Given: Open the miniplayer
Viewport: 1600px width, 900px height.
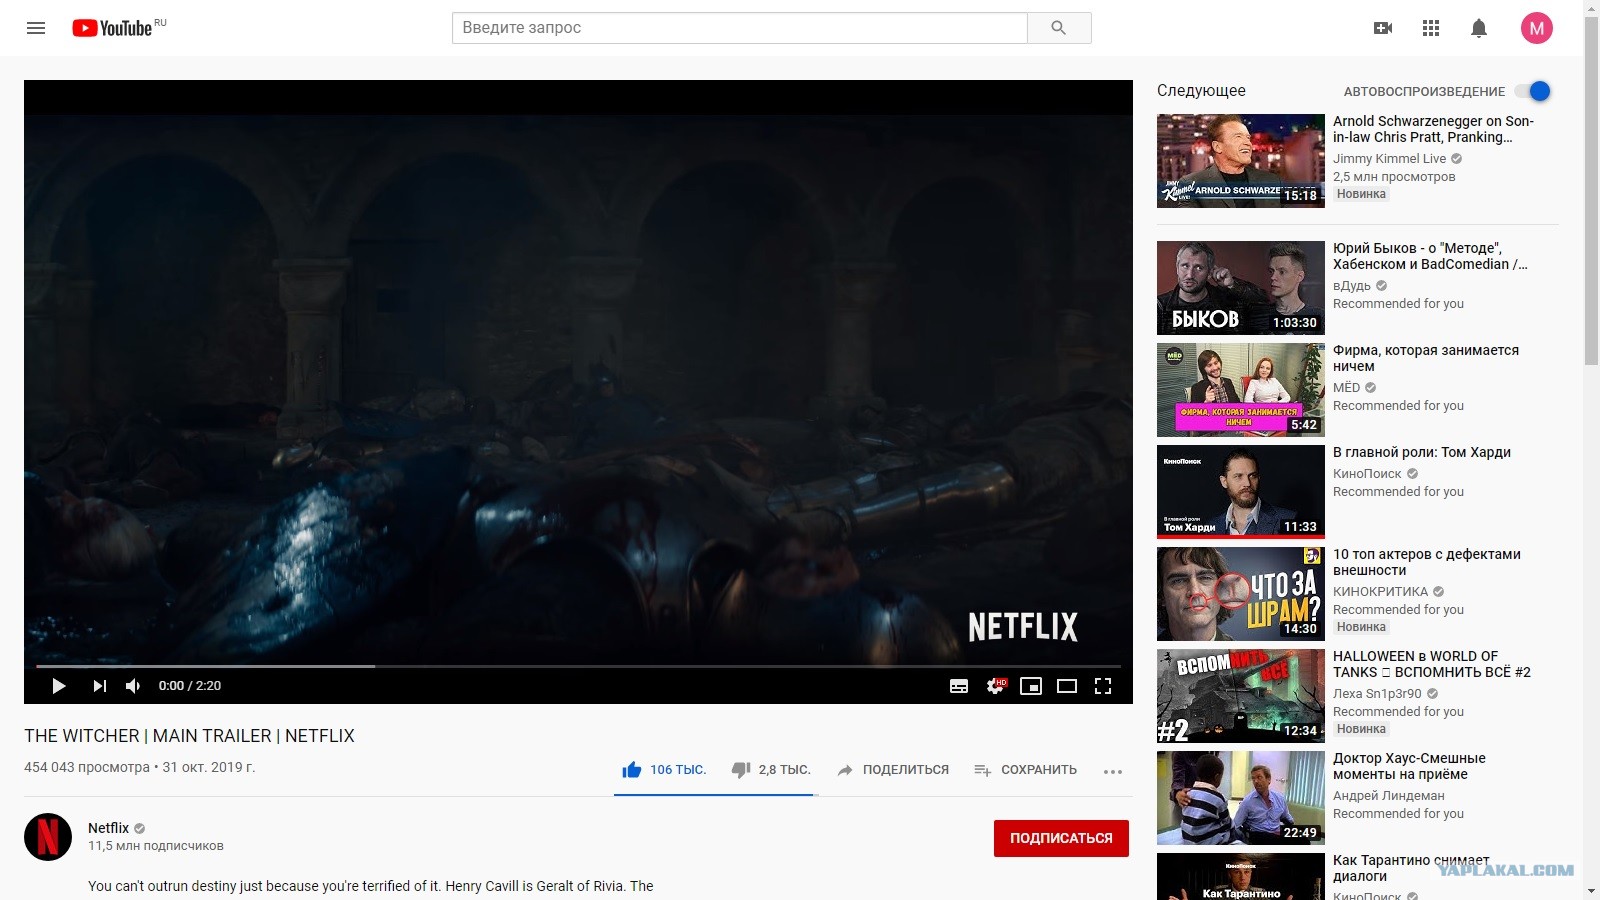Looking at the screenshot, I should pos(1031,686).
